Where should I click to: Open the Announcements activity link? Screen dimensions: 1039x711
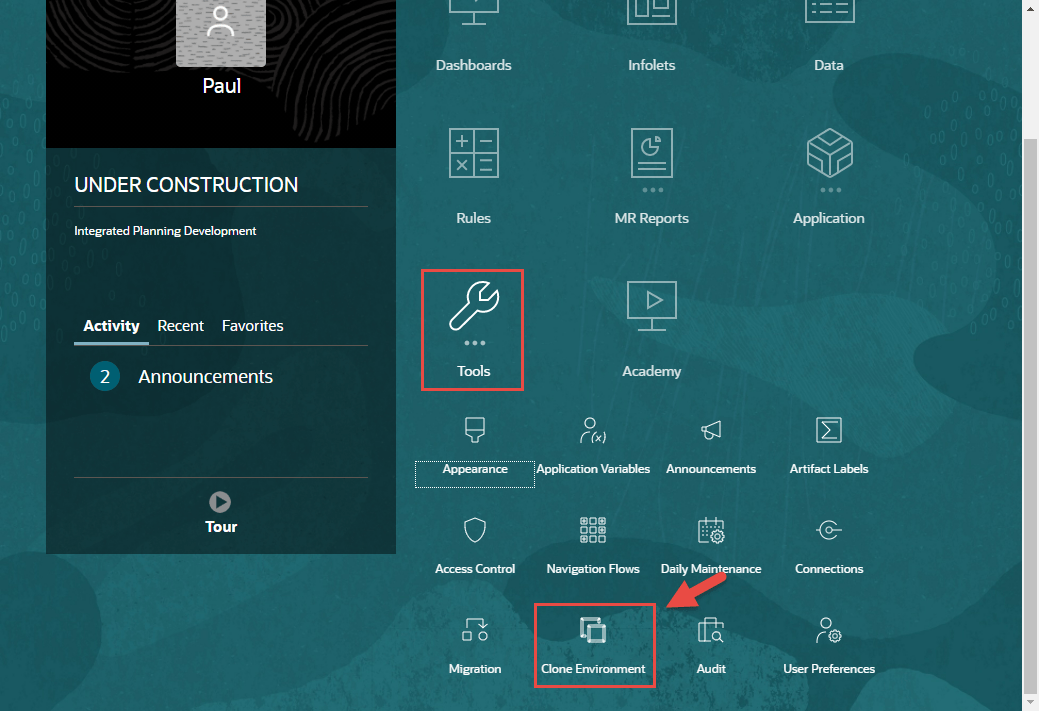click(x=205, y=377)
